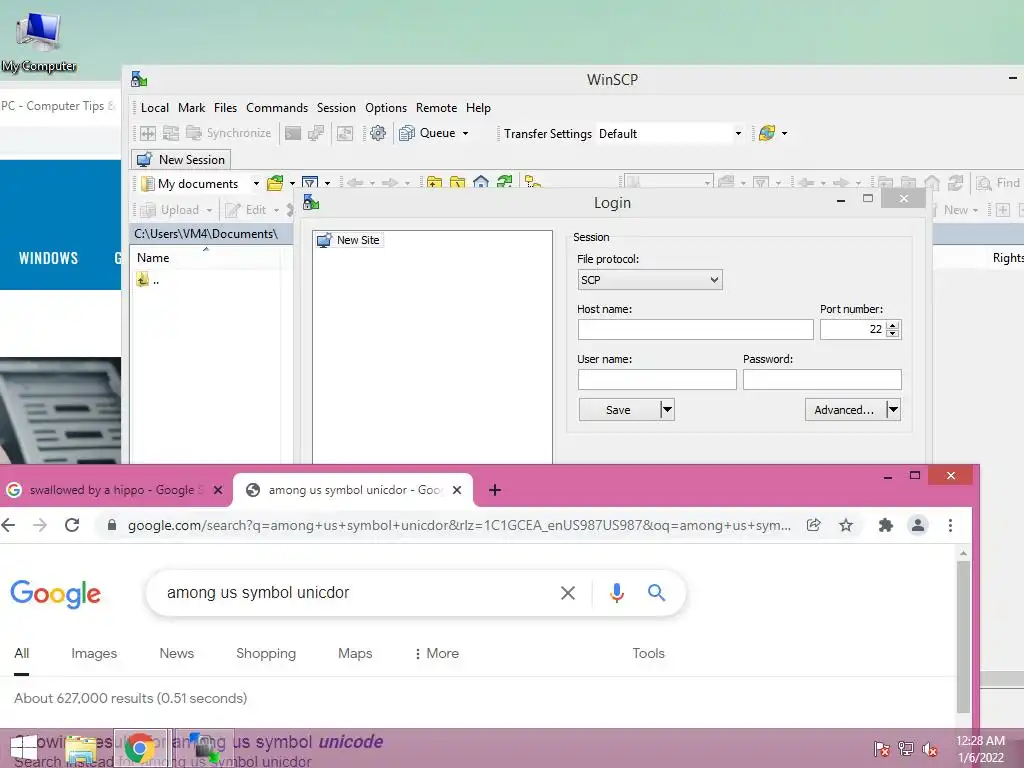Open the Commands menu in WinSCP
This screenshot has height=768, width=1024.
(x=277, y=108)
